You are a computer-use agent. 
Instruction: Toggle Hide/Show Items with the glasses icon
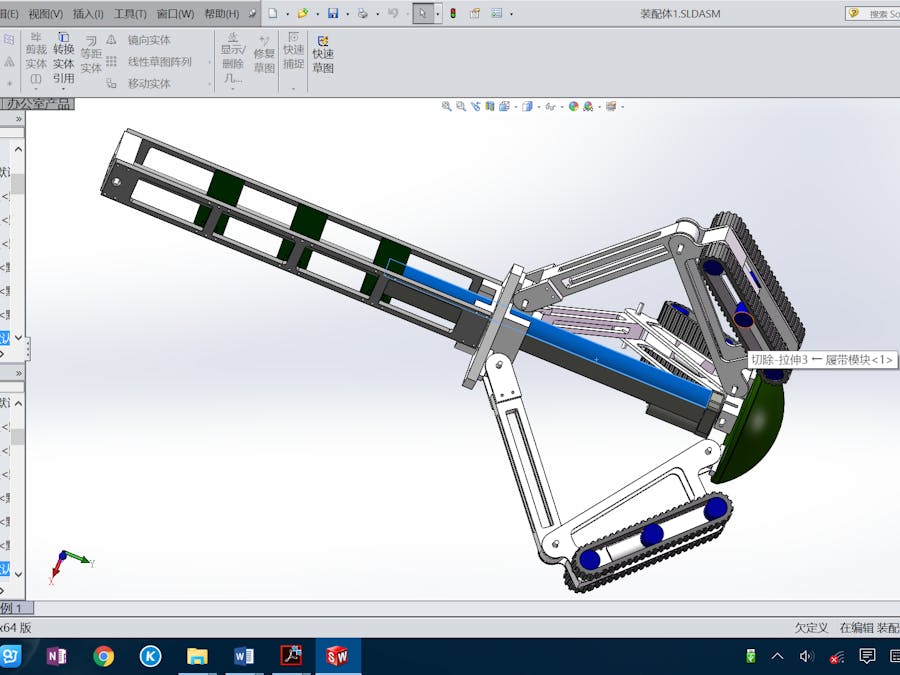(551, 105)
